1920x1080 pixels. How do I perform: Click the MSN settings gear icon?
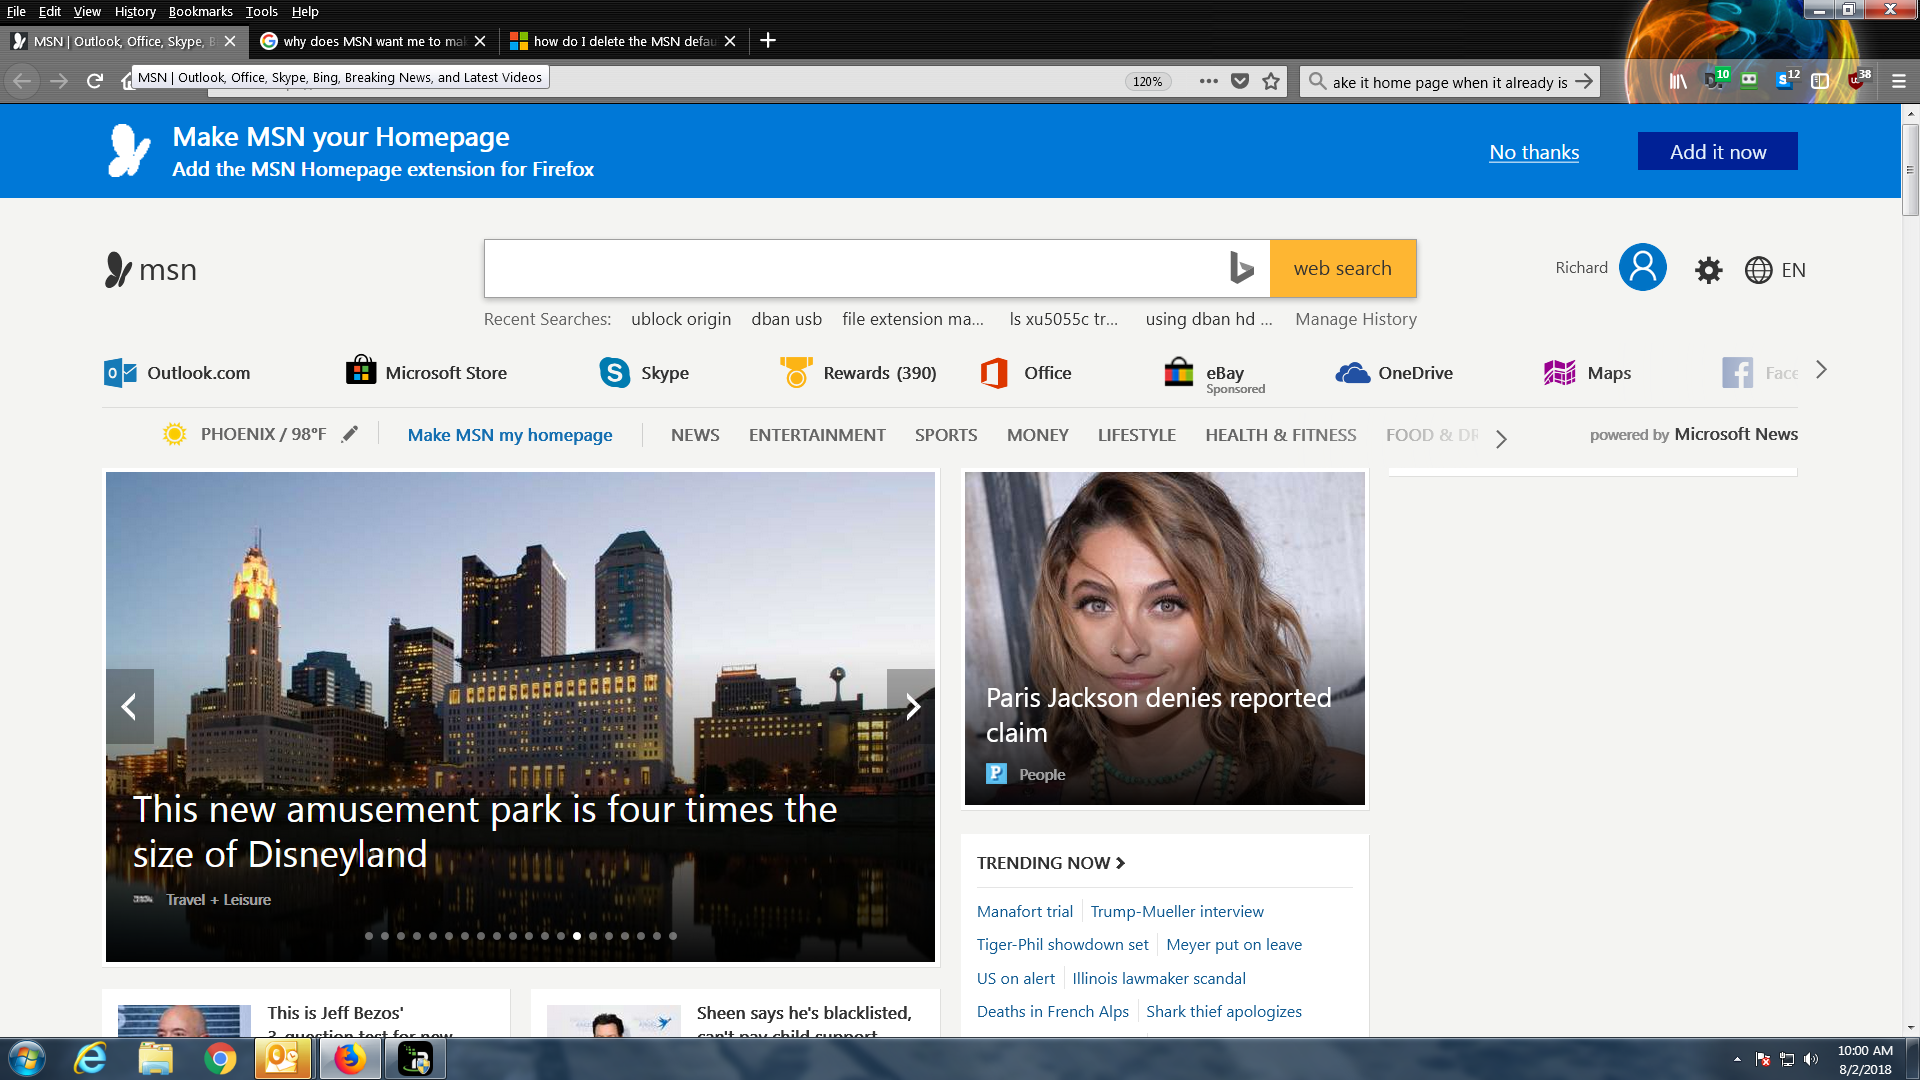click(x=1709, y=268)
